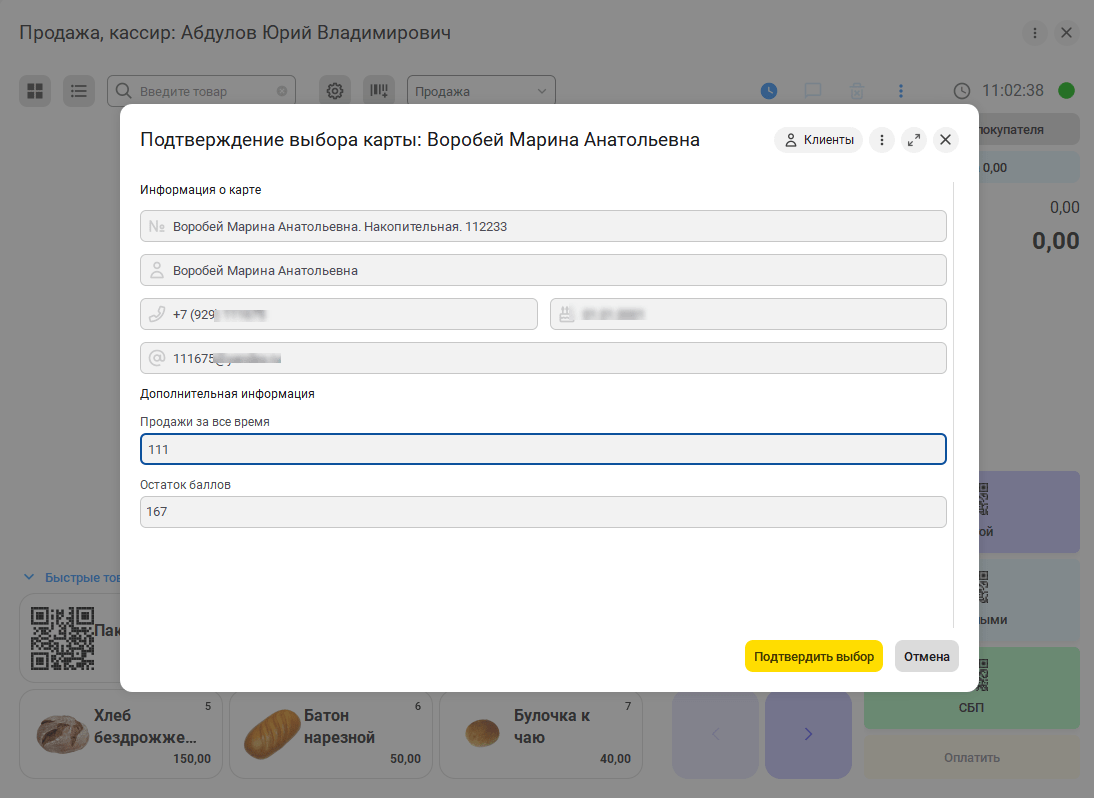The image size is (1094, 798).
Task: Click the Клиенты button in dialog header
Action: coord(818,140)
